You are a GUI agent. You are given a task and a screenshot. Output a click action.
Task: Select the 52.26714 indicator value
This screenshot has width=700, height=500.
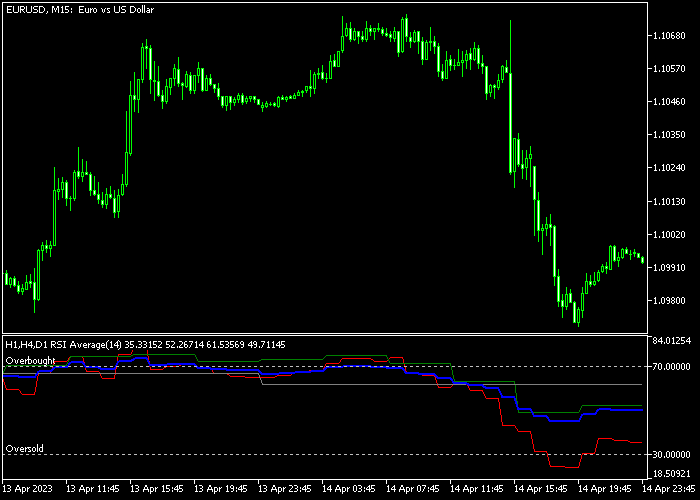(x=184, y=345)
